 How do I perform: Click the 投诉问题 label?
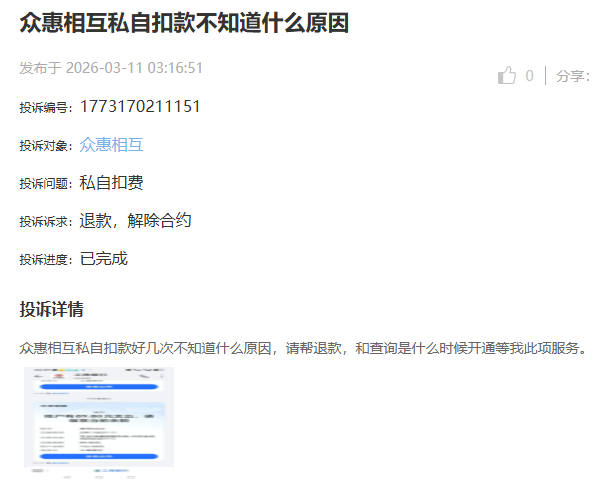tap(46, 183)
